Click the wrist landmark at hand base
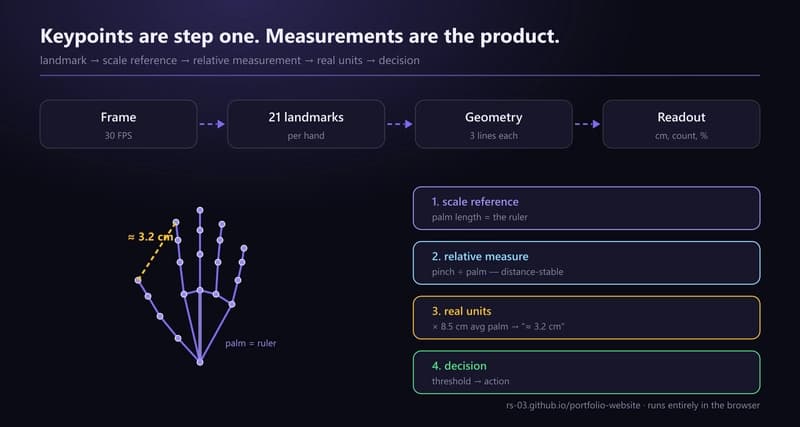 click(x=200, y=362)
